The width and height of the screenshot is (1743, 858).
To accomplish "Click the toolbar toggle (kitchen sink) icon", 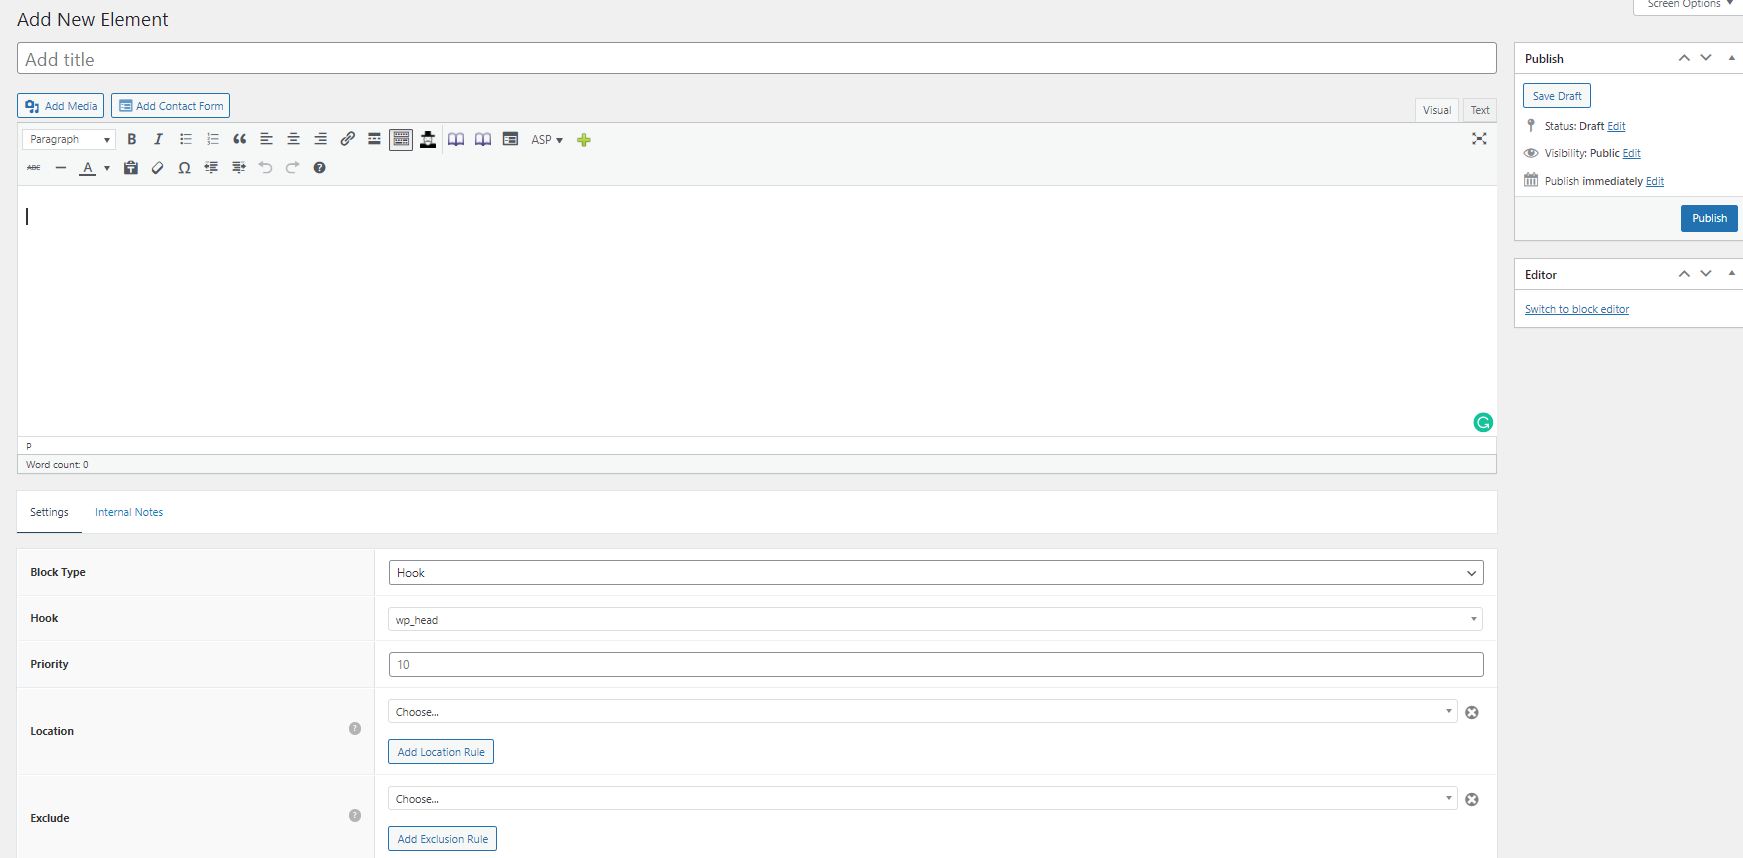I will click(401, 139).
